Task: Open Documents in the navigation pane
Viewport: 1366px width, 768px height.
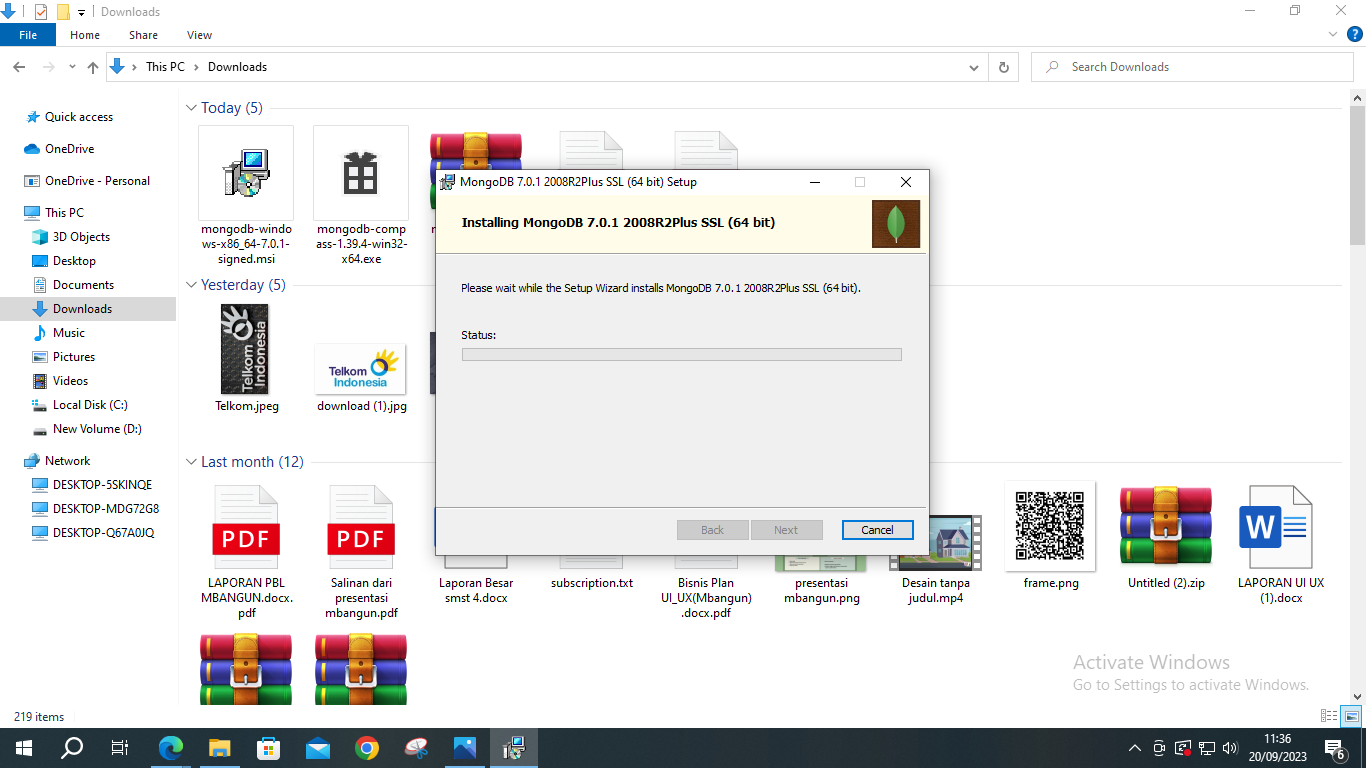Action: 83,285
